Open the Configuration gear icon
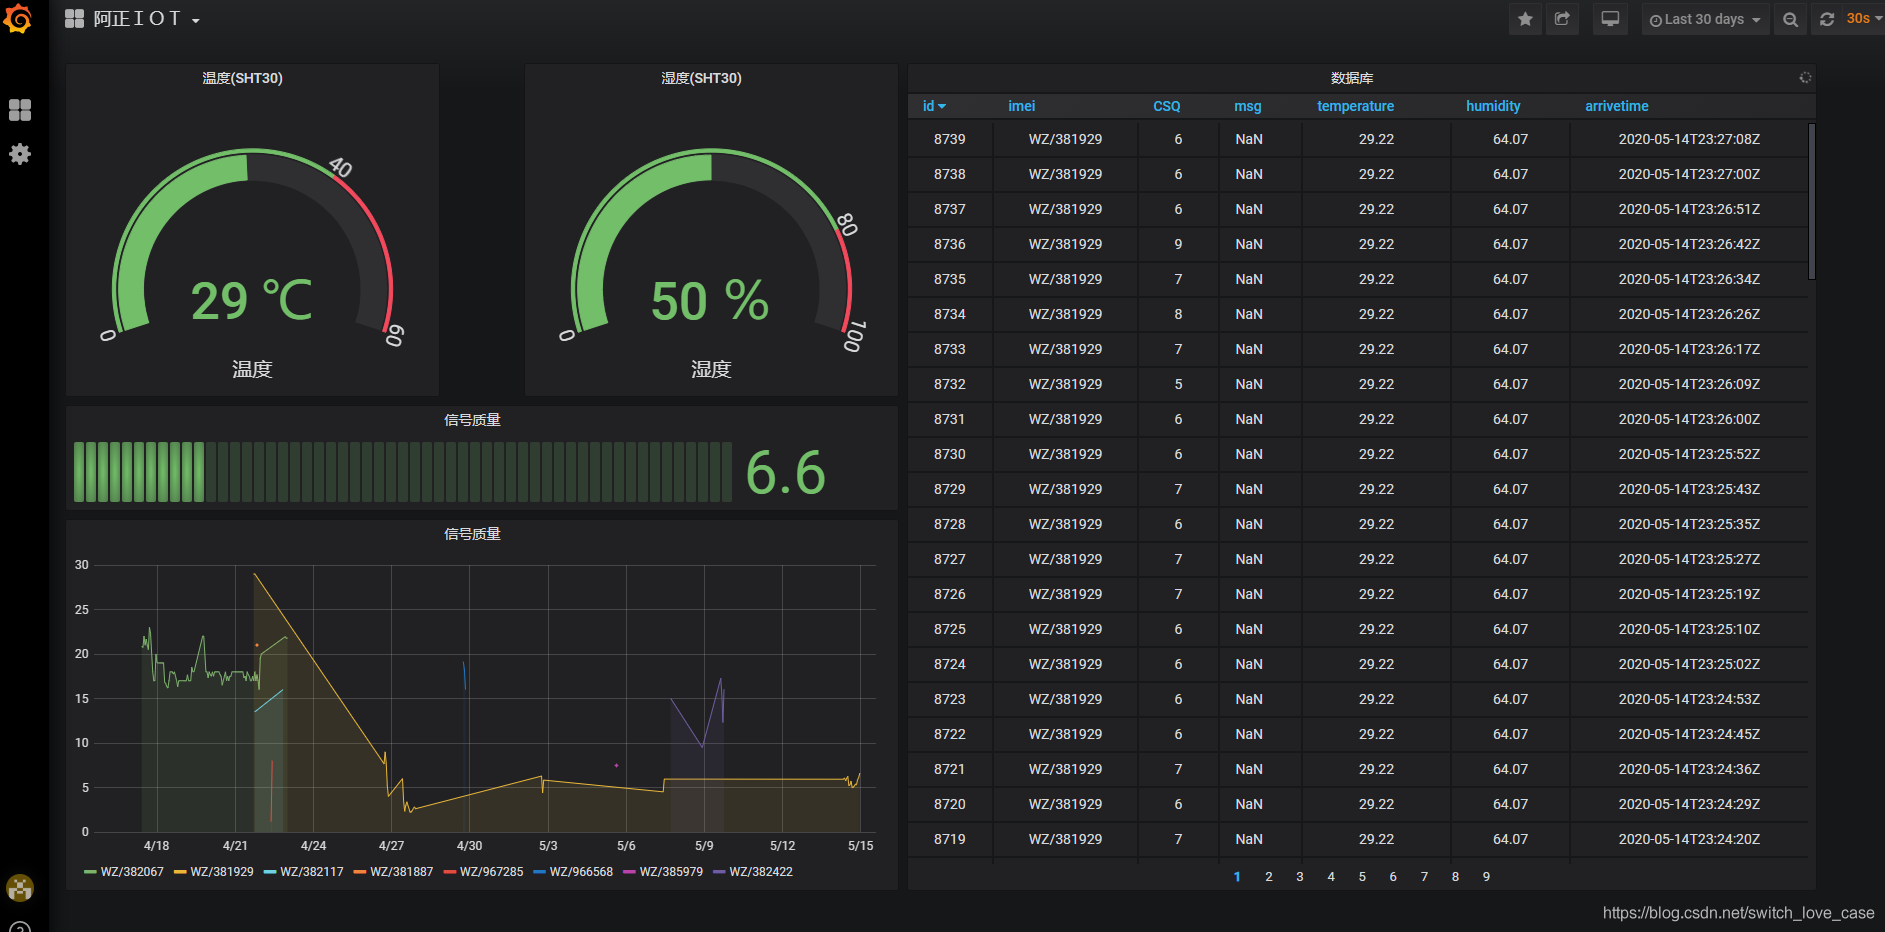 (x=20, y=154)
